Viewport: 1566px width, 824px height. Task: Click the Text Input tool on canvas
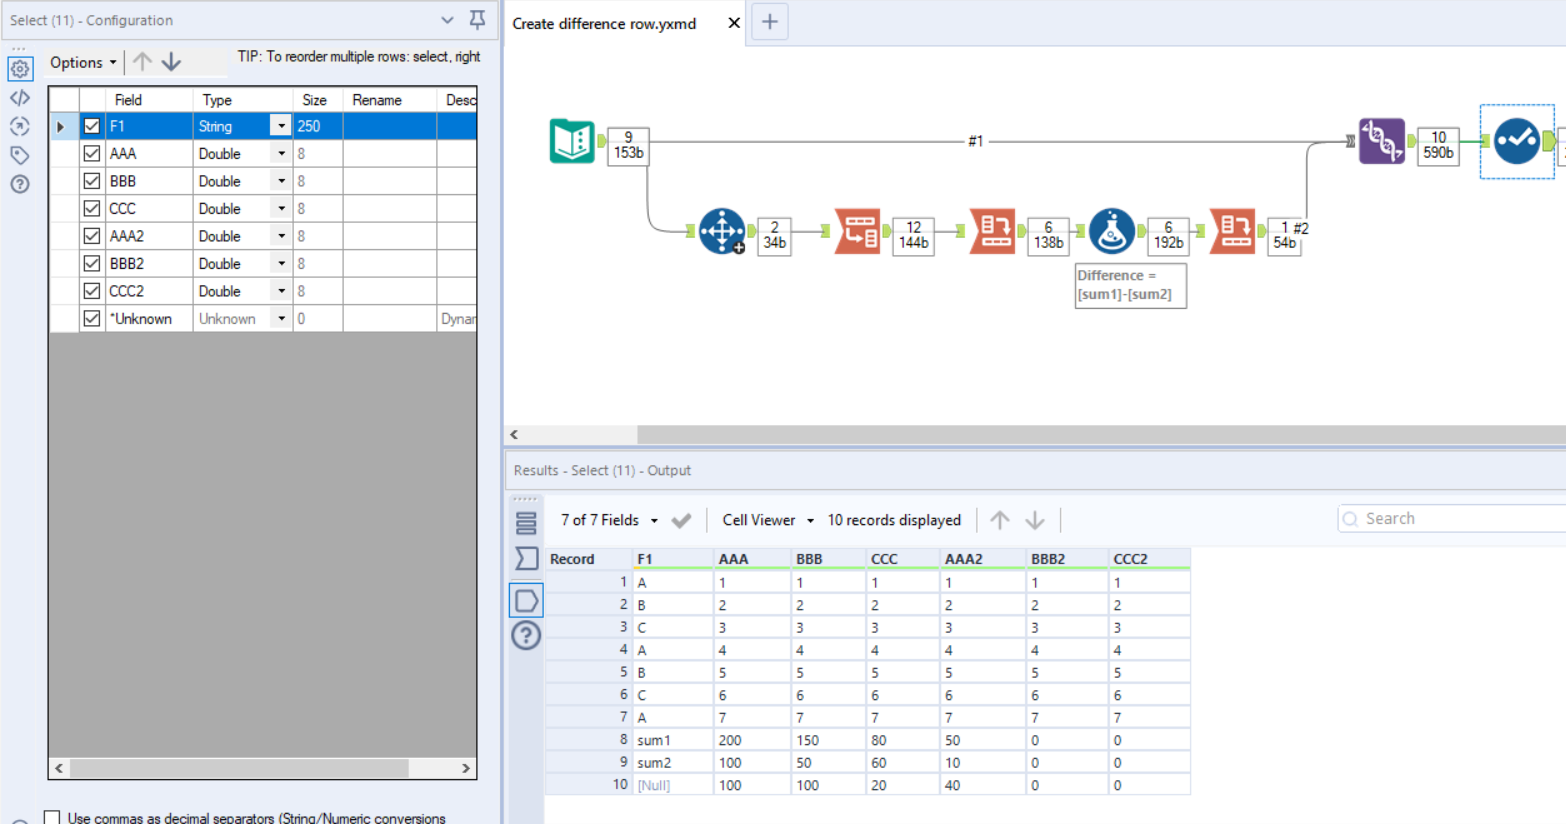coord(572,141)
